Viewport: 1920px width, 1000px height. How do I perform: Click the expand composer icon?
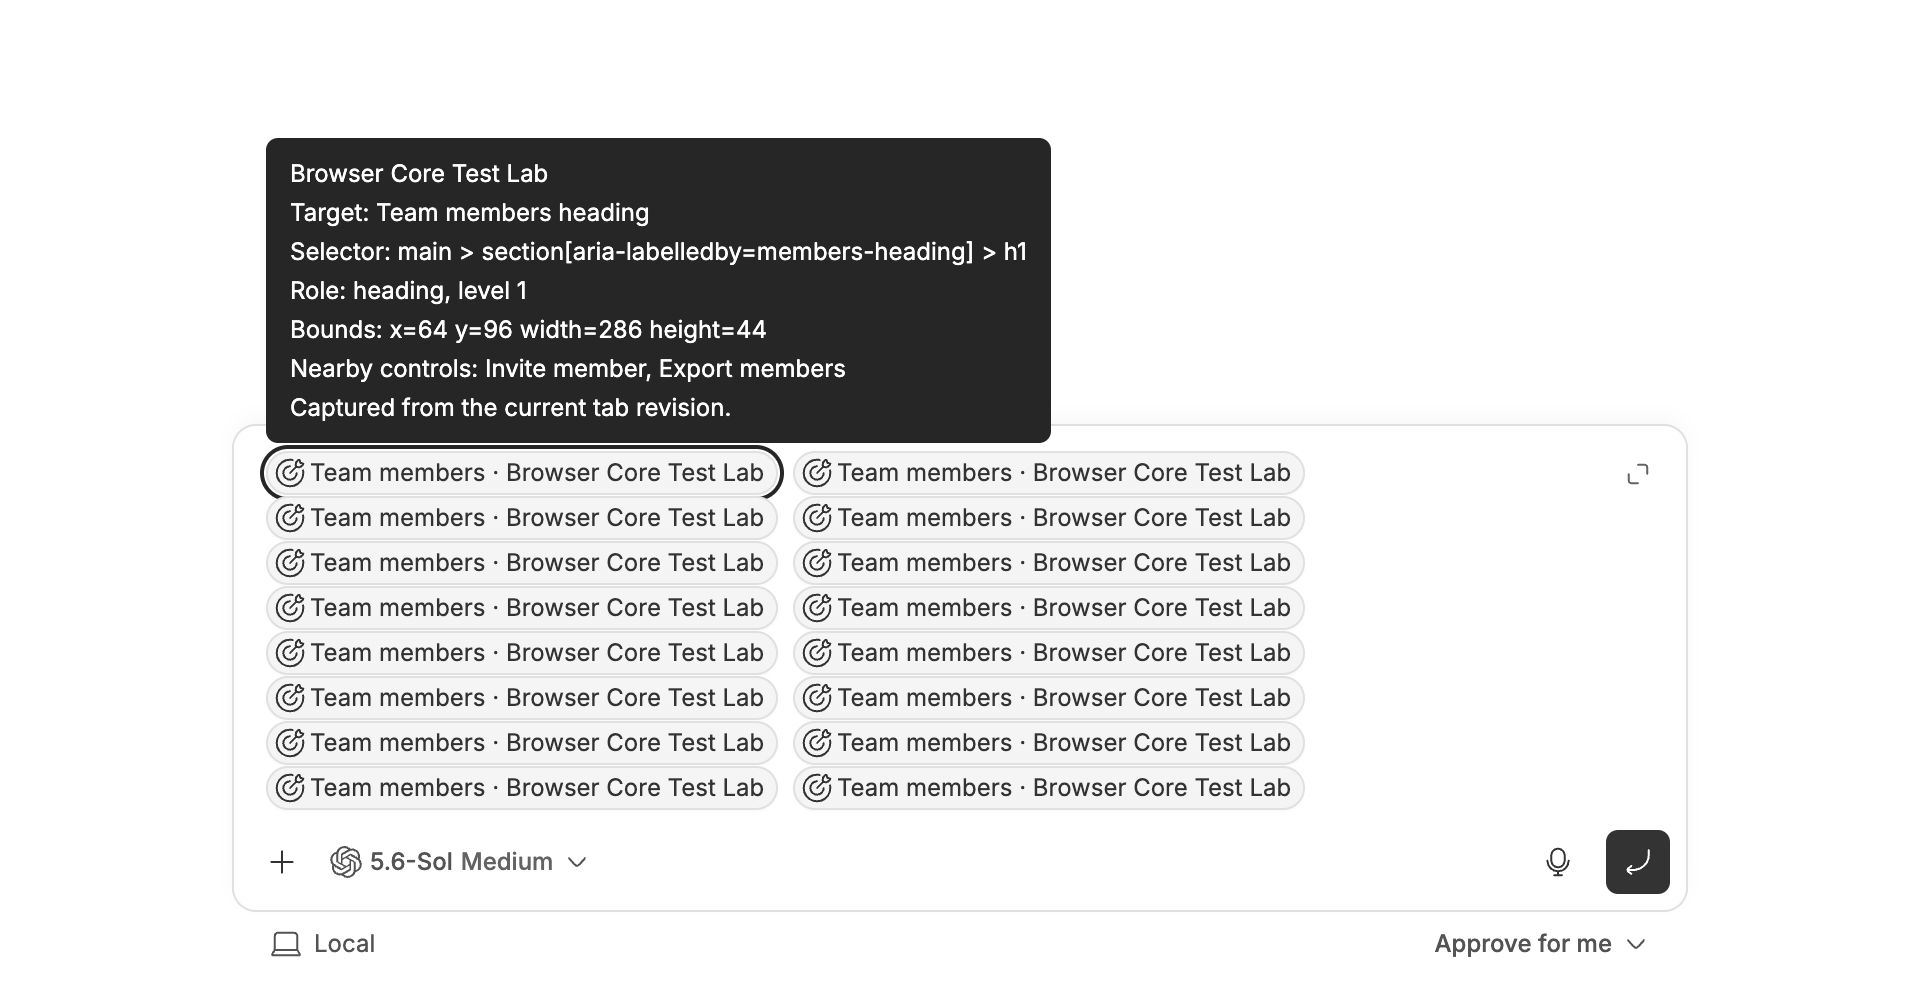point(1638,474)
